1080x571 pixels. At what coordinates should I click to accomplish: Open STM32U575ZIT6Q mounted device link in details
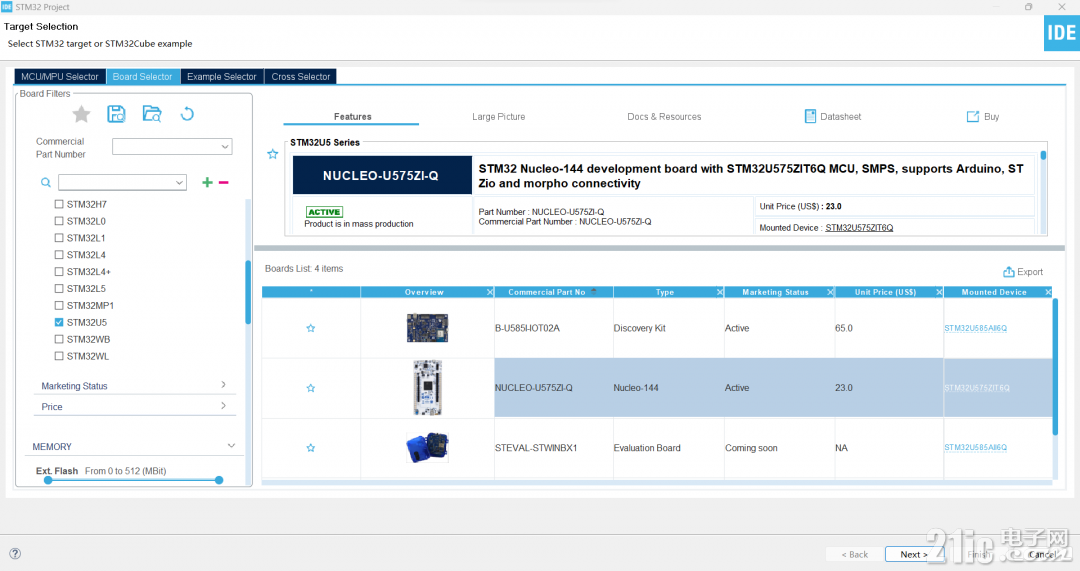tap(859, 228)
